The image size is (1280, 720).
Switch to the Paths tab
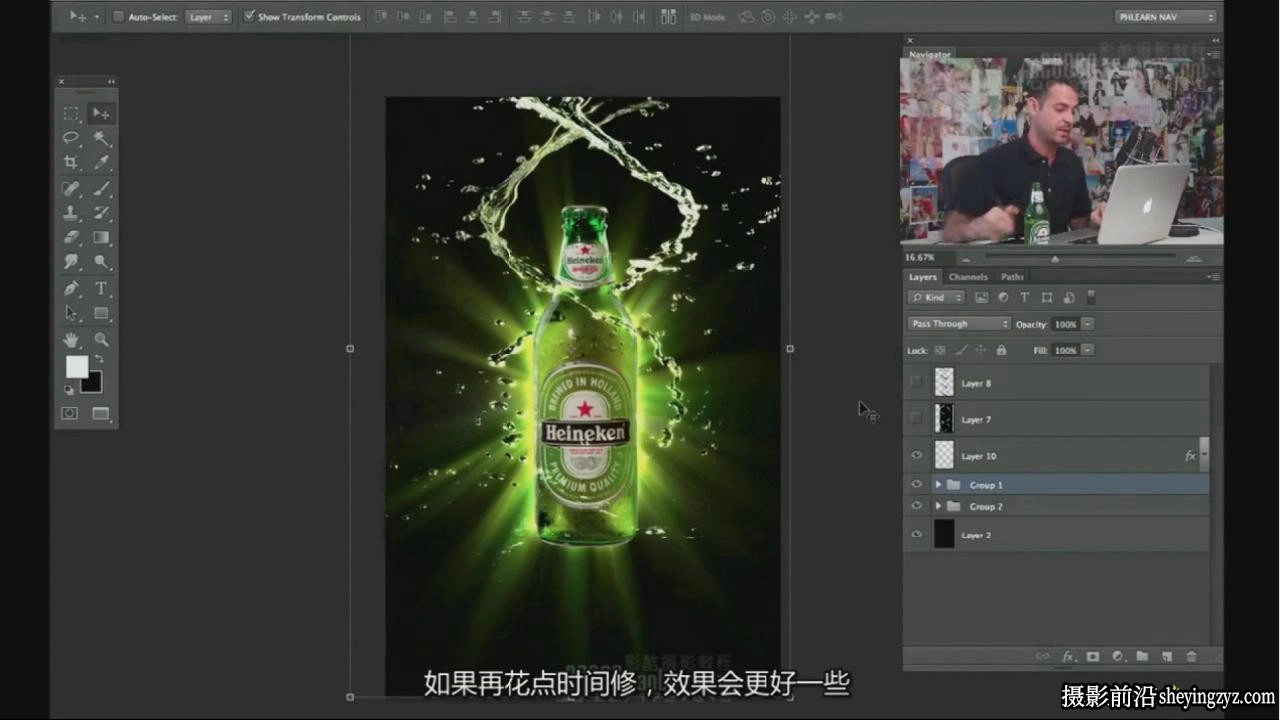(x=1013, y=277)
